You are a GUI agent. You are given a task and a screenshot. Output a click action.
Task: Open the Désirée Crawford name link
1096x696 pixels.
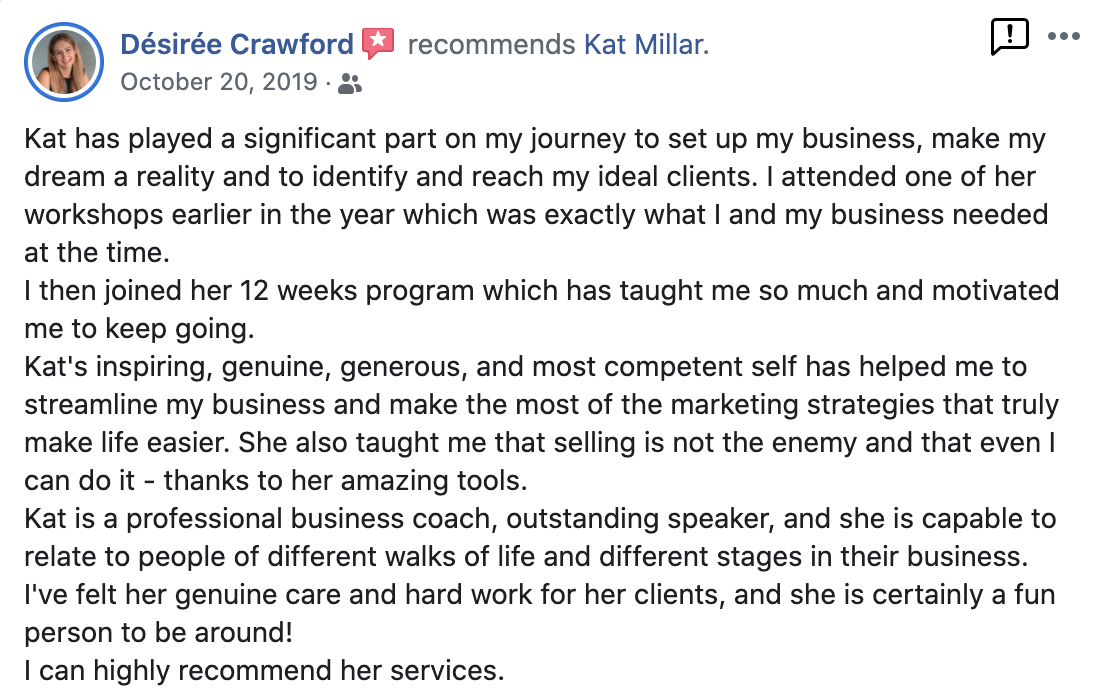(237, 44)
